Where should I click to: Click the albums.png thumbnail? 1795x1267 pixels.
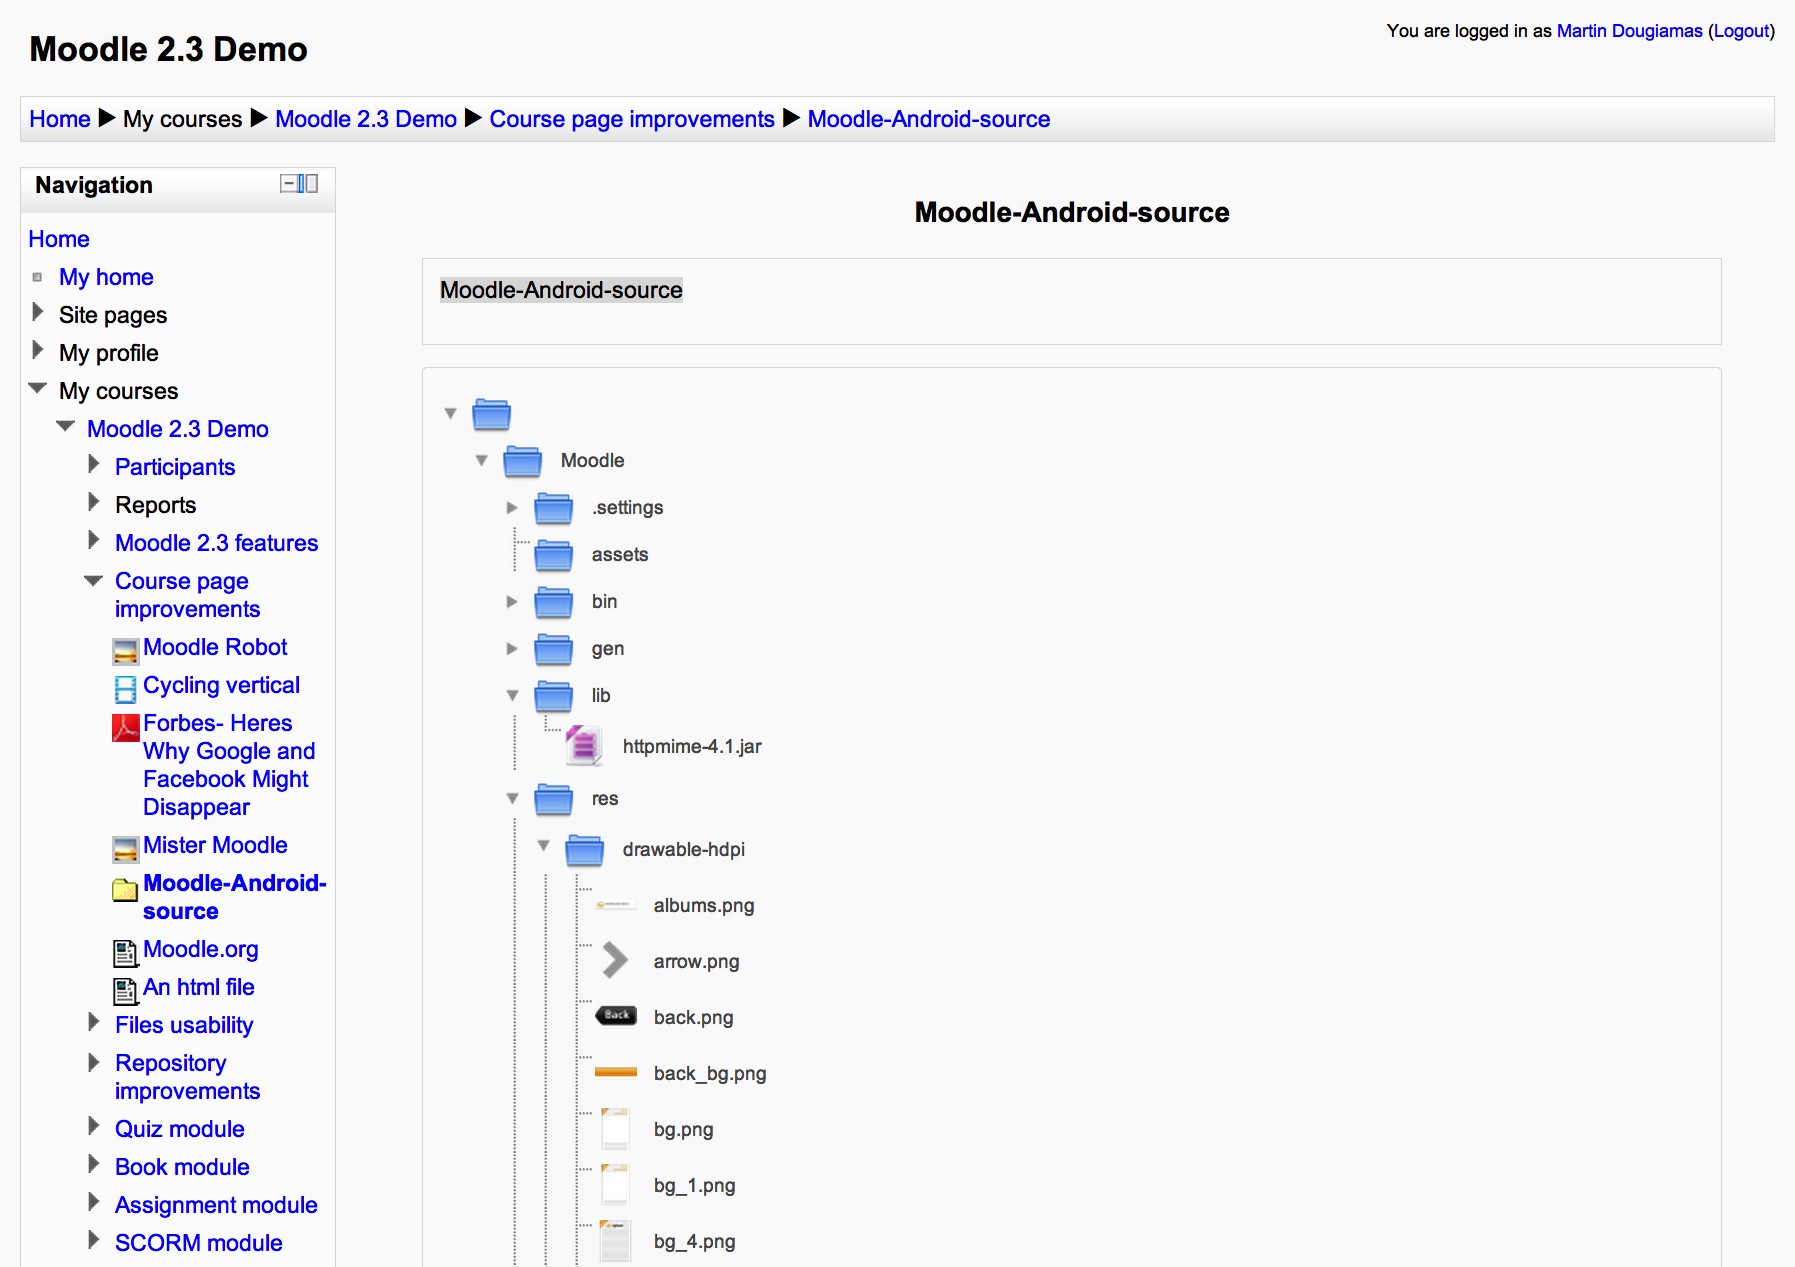coord(615,905)
